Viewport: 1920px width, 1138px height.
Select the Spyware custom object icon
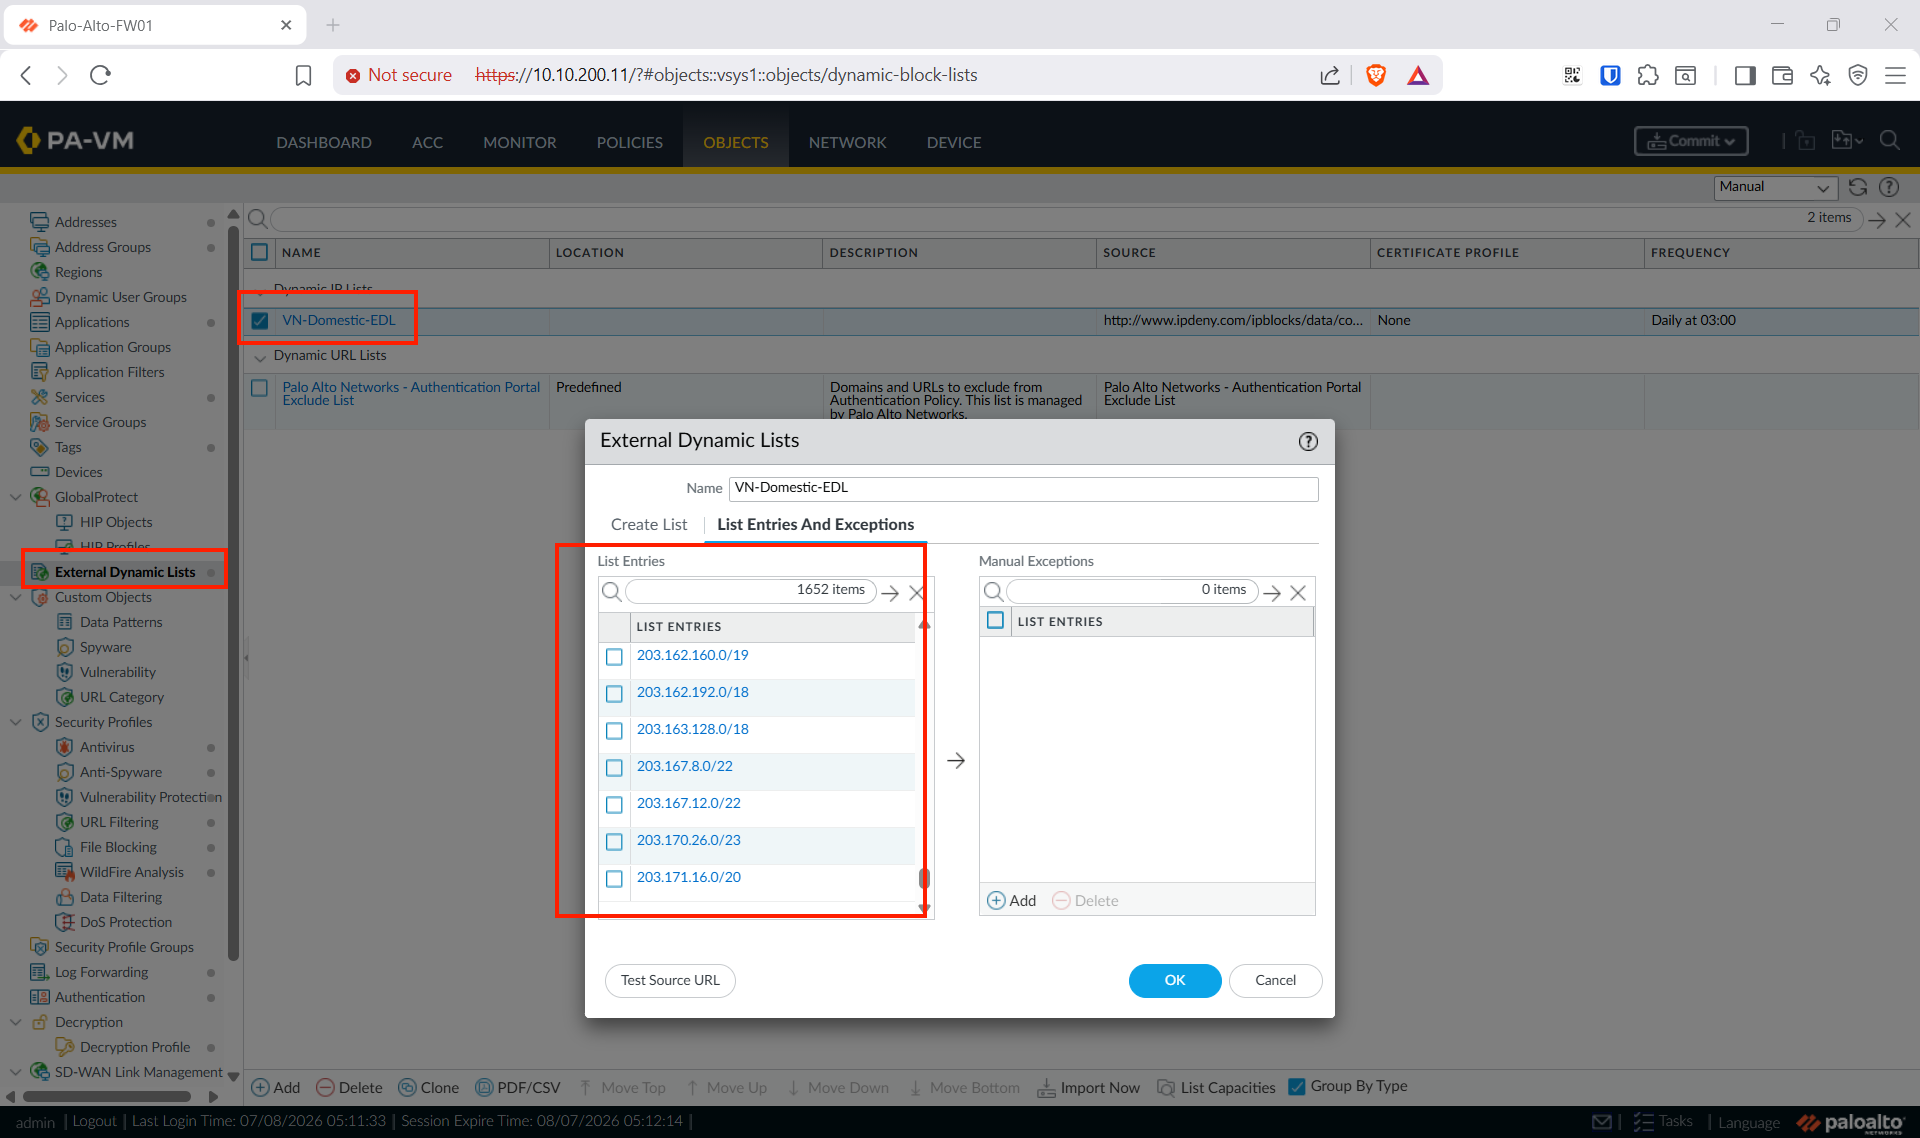[x=64, y=647]
